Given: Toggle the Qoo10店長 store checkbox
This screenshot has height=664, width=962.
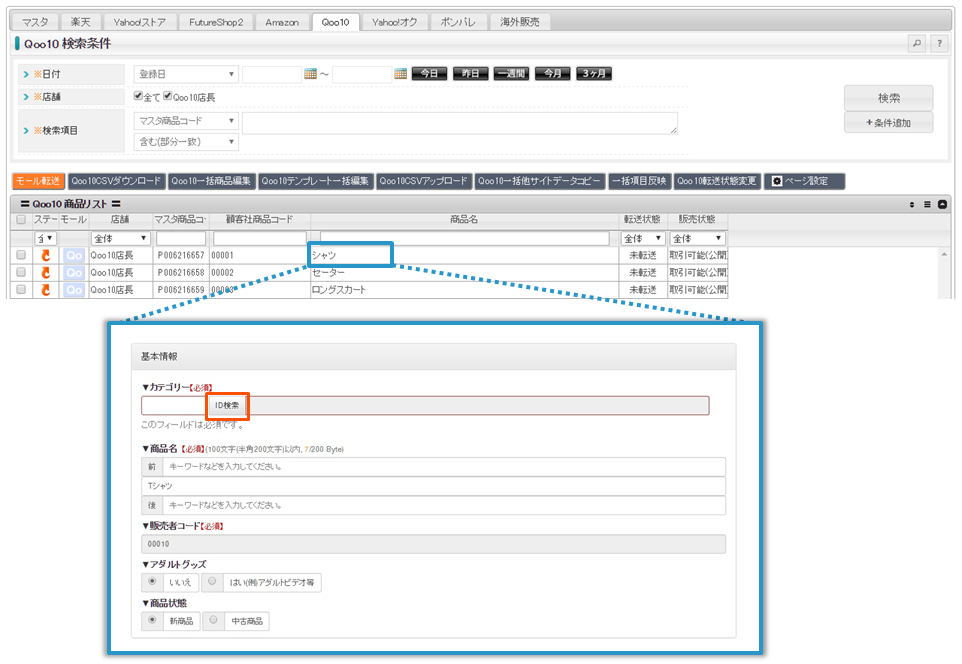Looking at the screenshot, I should pyautogui.click(x=167, y=96).
